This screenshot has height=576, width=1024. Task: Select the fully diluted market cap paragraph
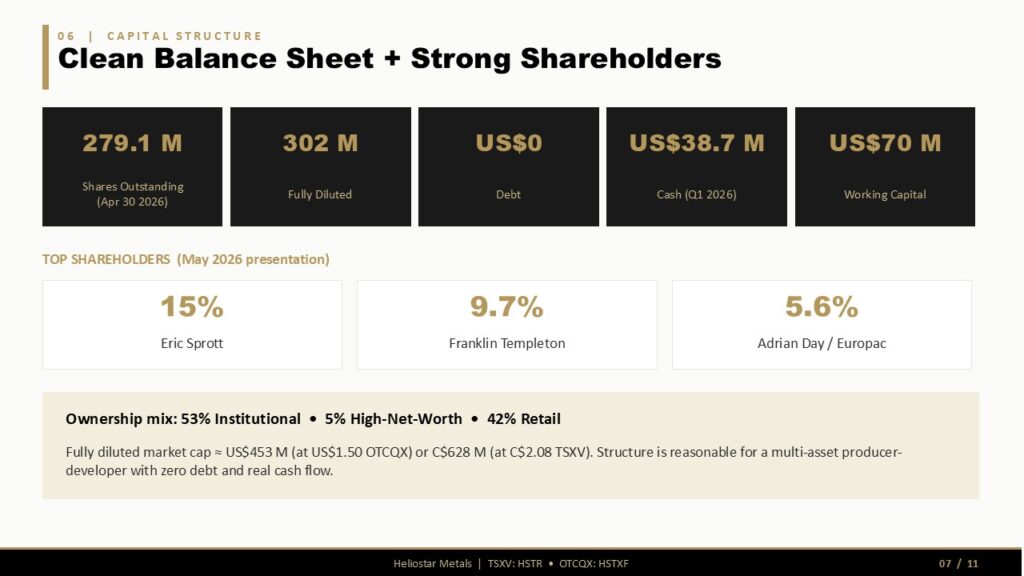pyautogui.click(x=483, y=461)
